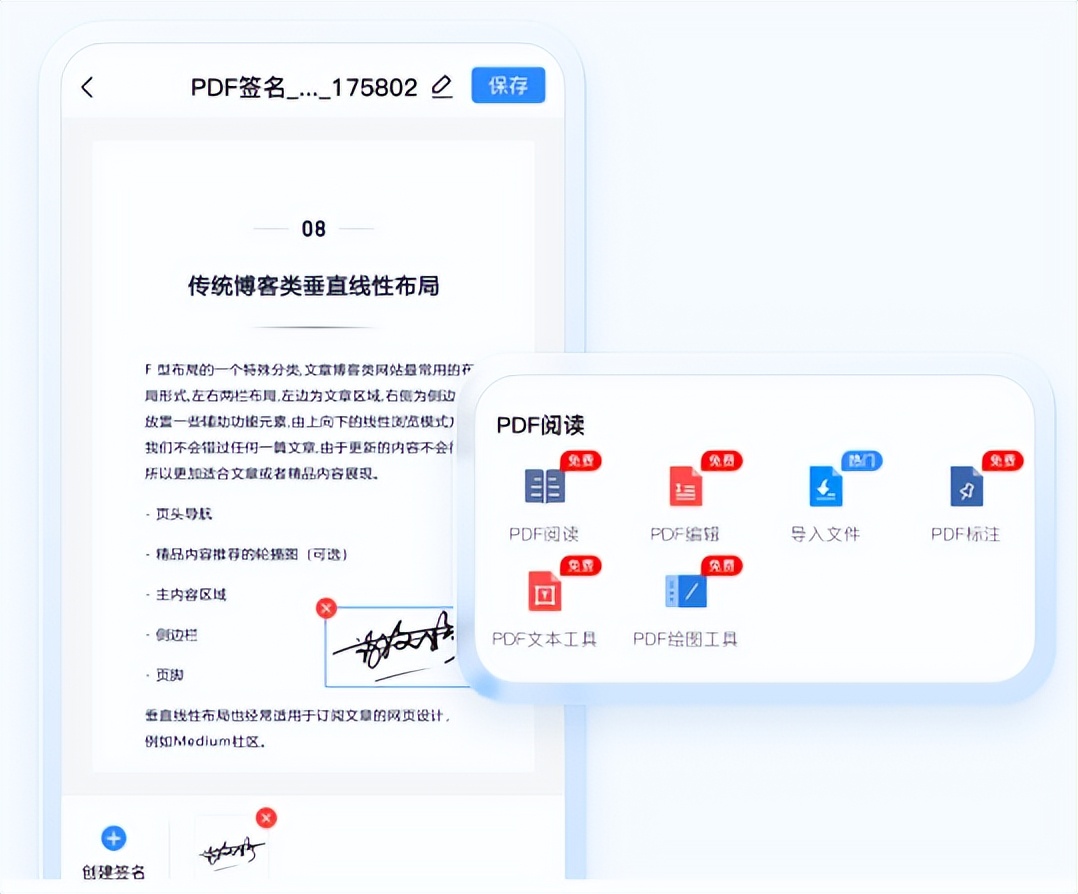Viewport: 1078px width, 894px height.
Task: Remove the signature placed in the document
Action: (x=325, y=607)
